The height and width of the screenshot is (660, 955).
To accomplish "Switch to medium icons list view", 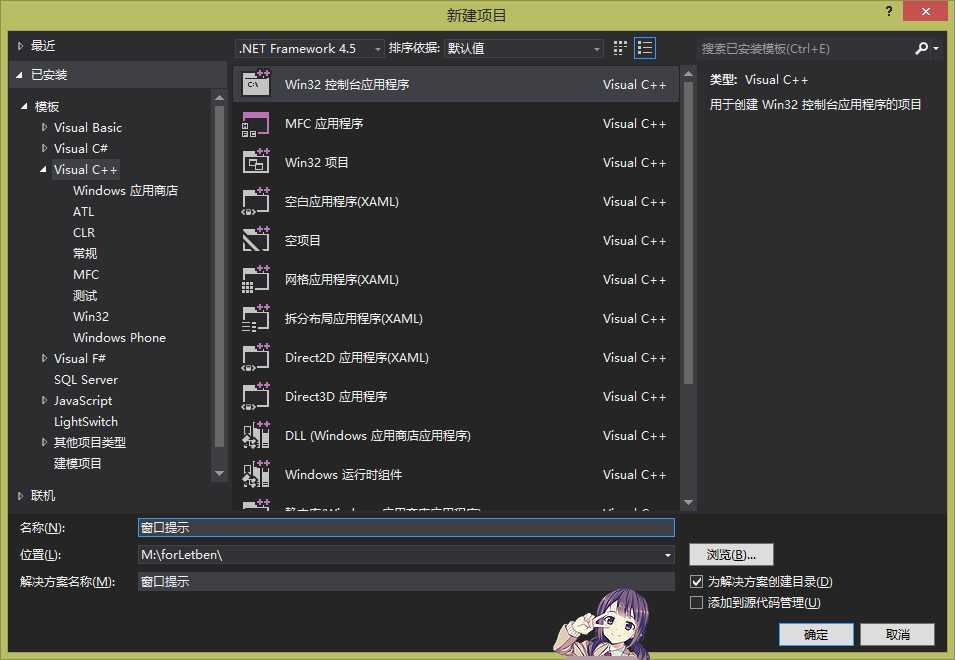I will [645, 48].
